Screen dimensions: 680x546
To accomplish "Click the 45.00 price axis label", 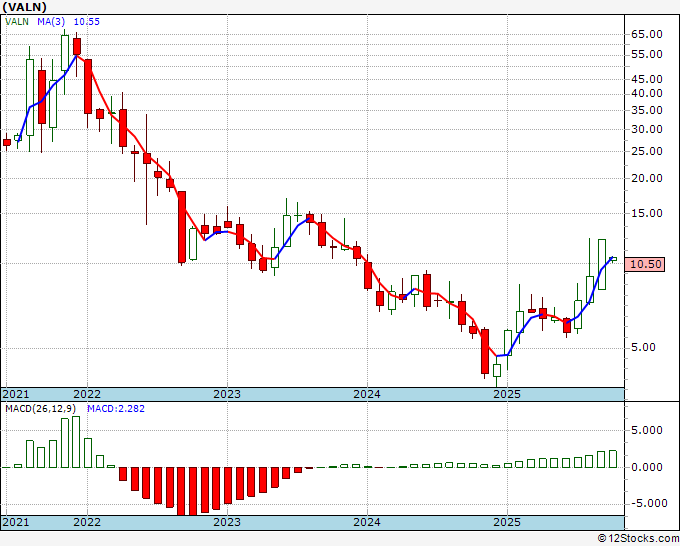I will (647, 79).
